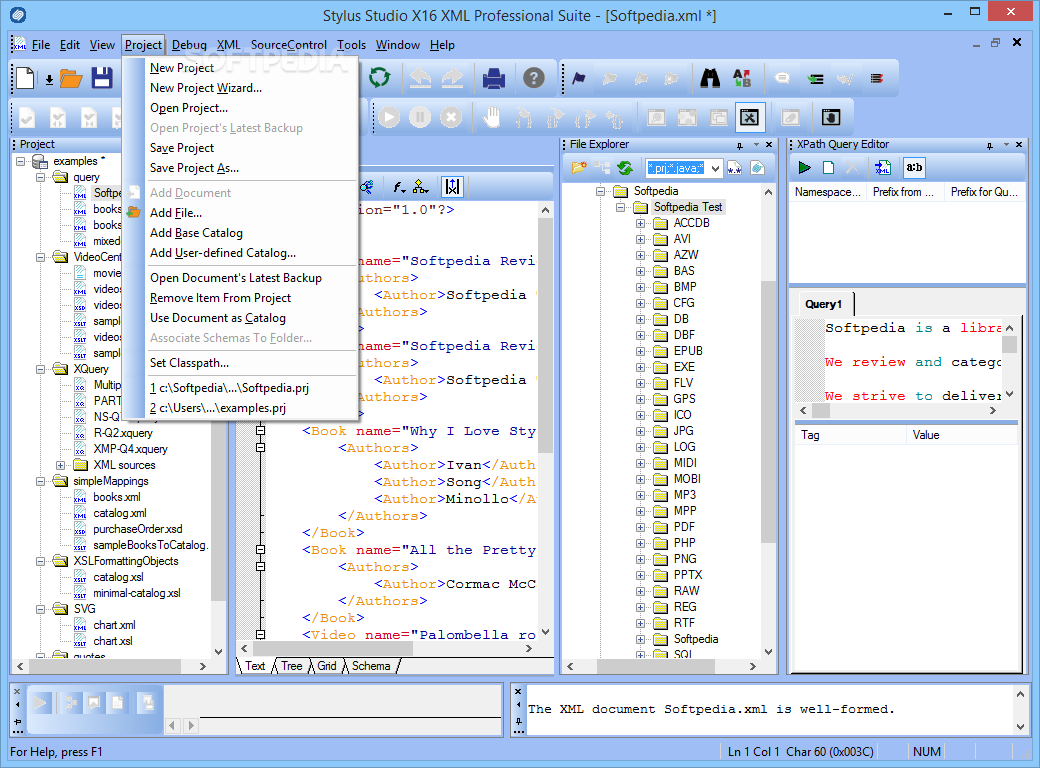Pin the File Explorer panel
This screenshot has height=768, width=1040.
(740, 145)
